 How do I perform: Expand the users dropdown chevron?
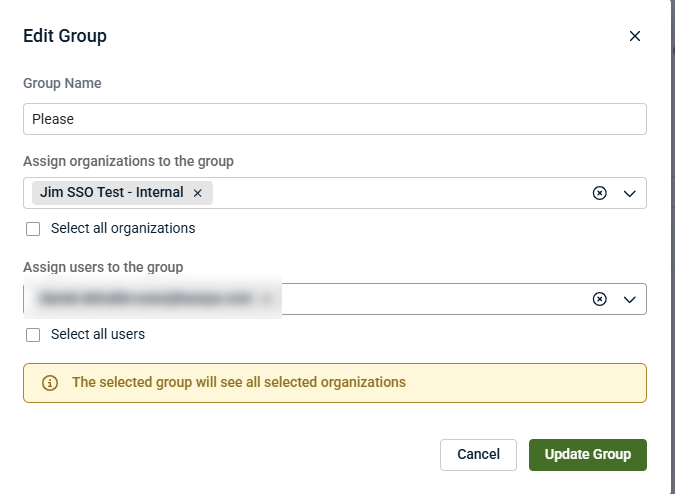pos(630,299)
